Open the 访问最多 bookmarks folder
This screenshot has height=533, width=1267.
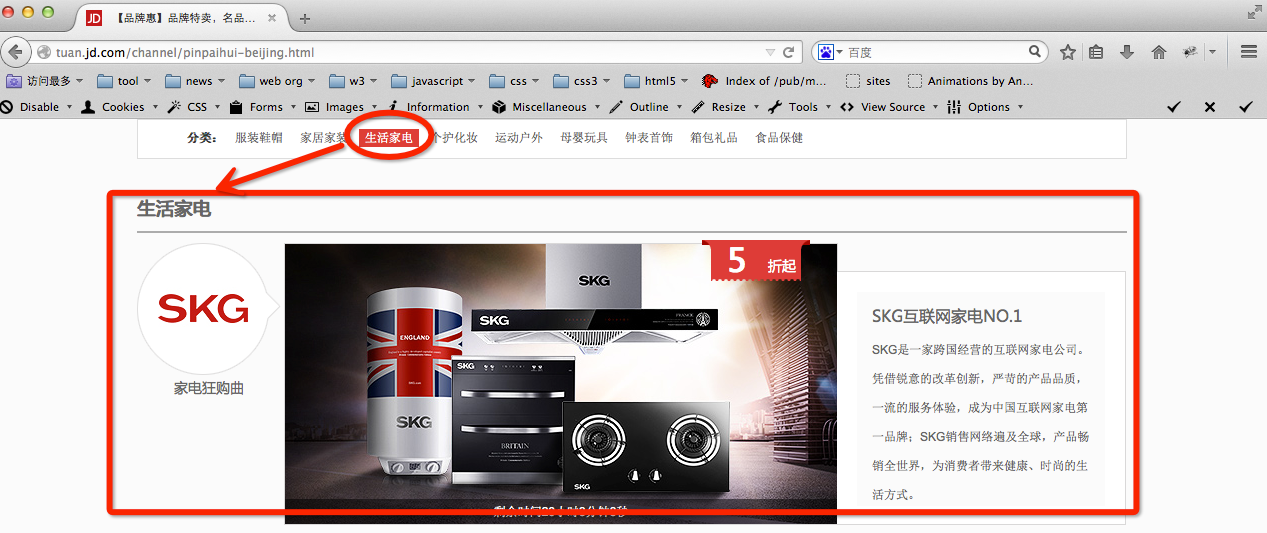[x=45, y=81]
